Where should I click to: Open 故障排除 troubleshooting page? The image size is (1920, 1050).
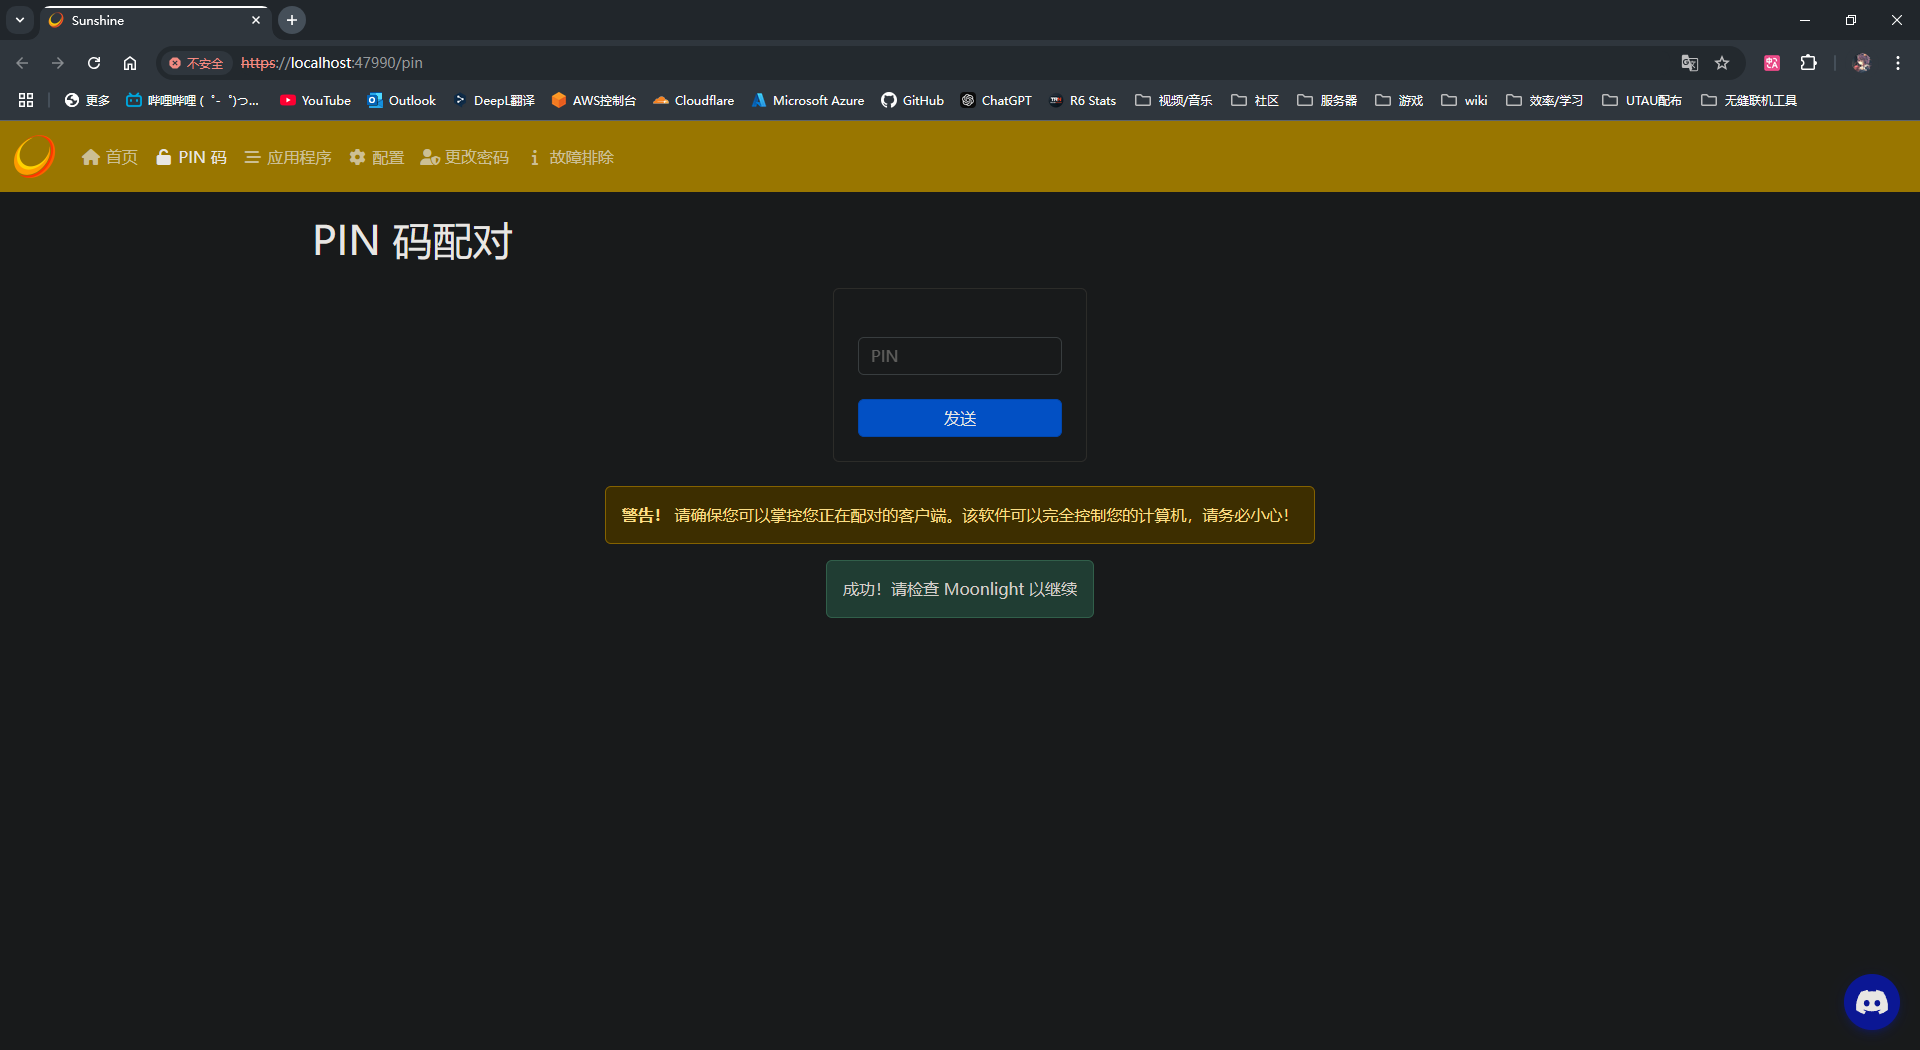pyautogui.click(x=571, y=158)
